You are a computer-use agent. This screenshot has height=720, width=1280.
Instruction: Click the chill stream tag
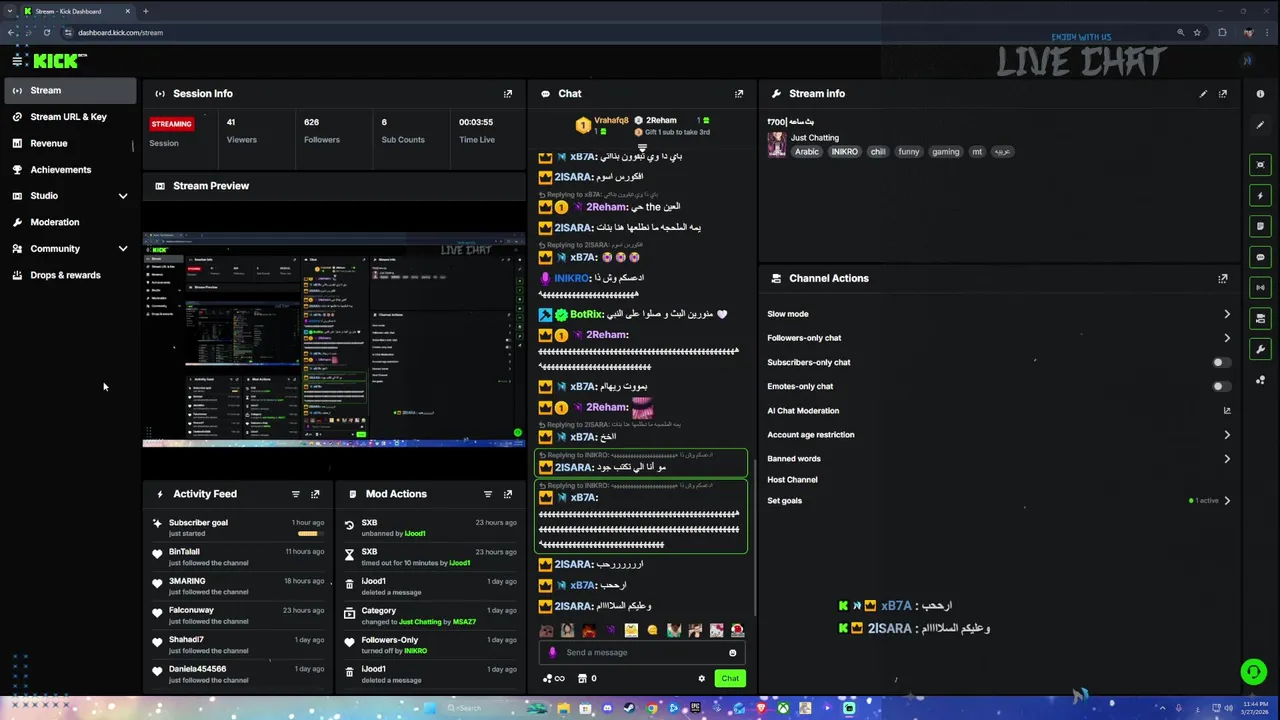click(x=878, y=152)
